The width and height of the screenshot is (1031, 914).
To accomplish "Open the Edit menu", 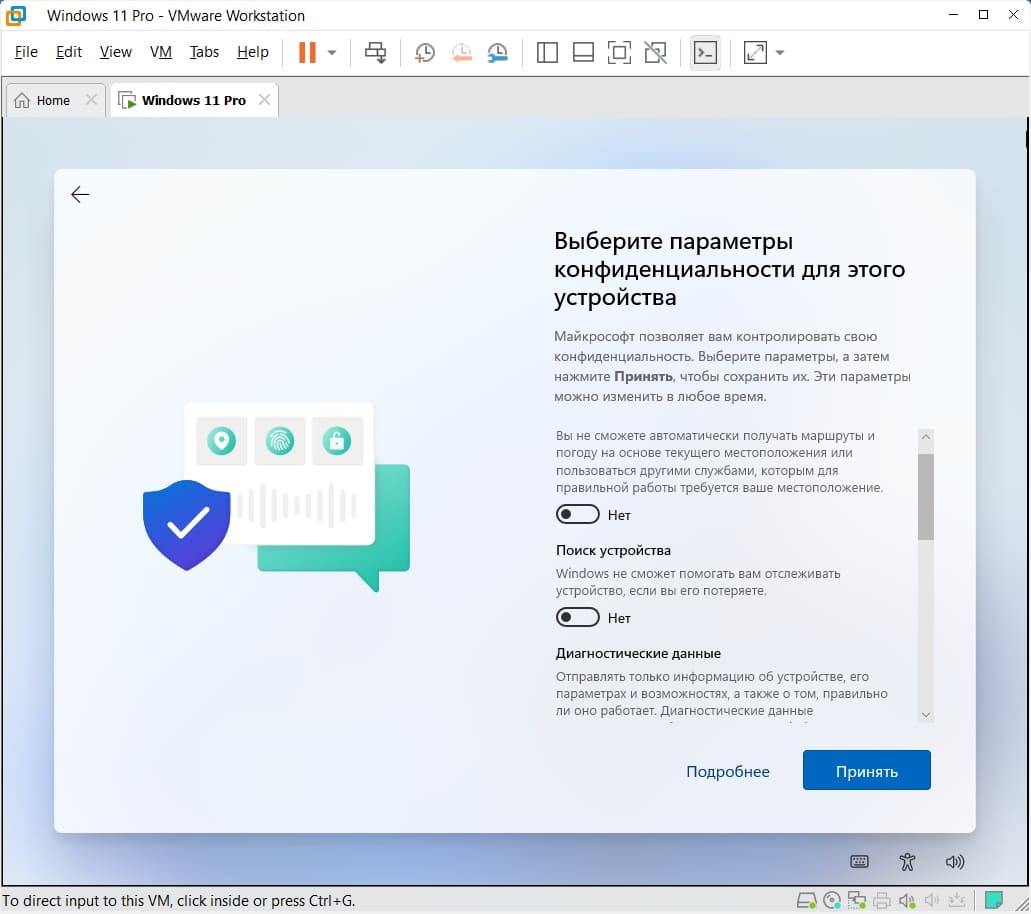I will (x=69, y=52).
